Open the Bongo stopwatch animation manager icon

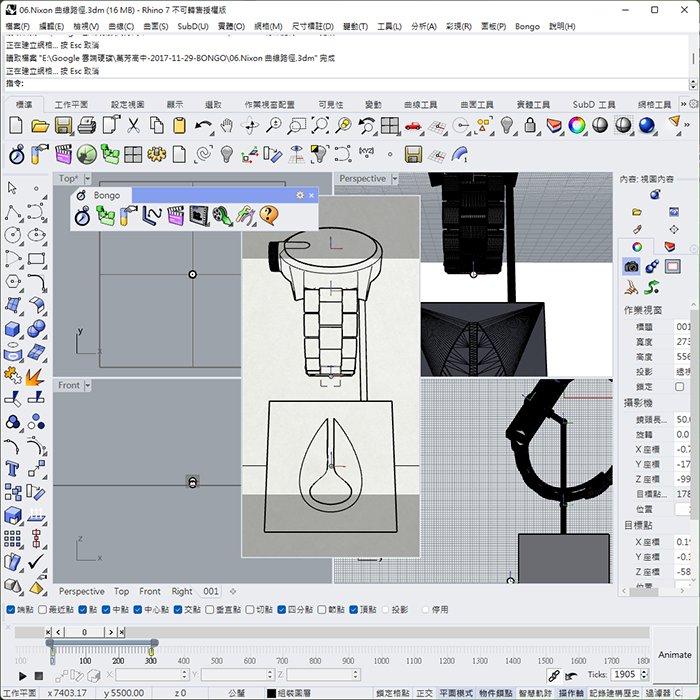83,215
